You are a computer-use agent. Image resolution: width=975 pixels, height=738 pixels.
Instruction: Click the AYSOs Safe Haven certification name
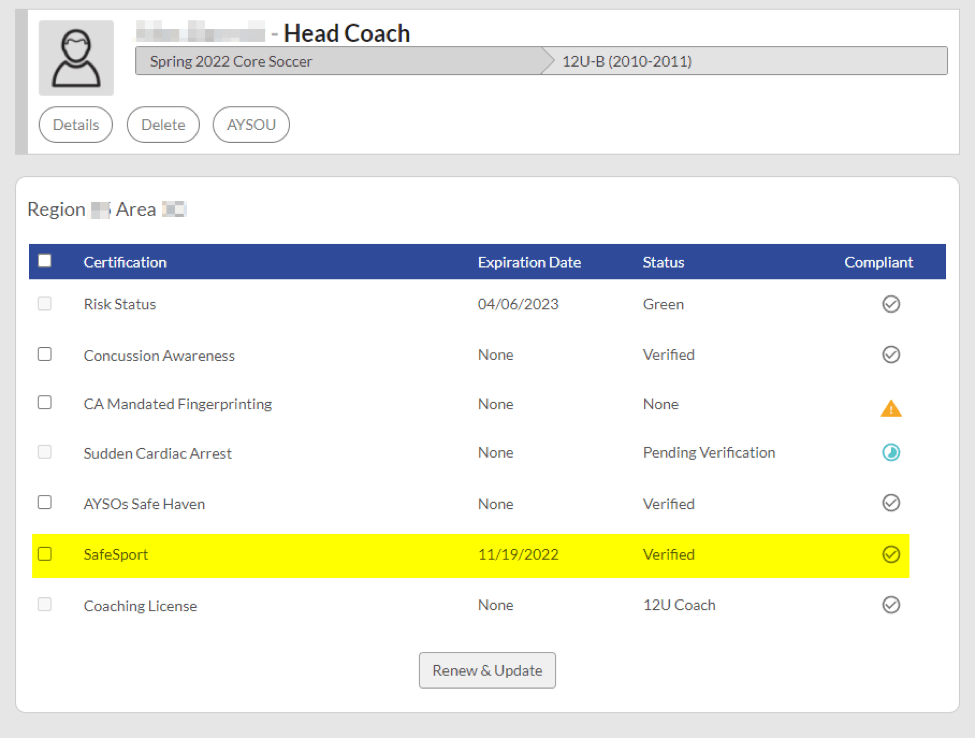[x=144, y=504]
